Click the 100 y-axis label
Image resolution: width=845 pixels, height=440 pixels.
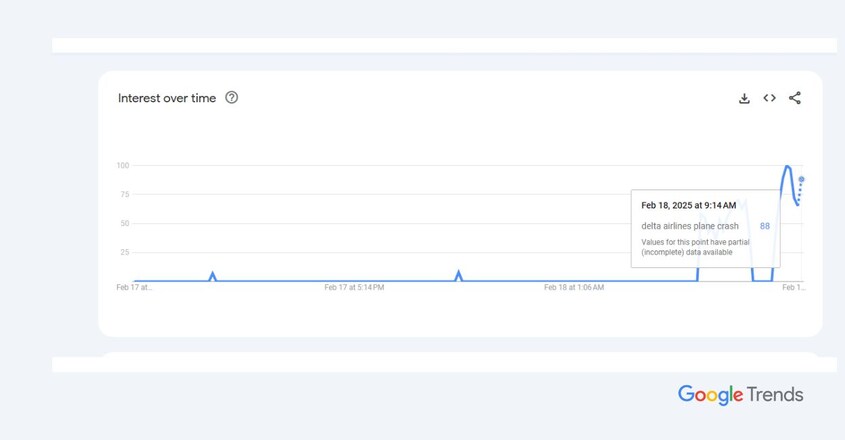pos(123,166)
